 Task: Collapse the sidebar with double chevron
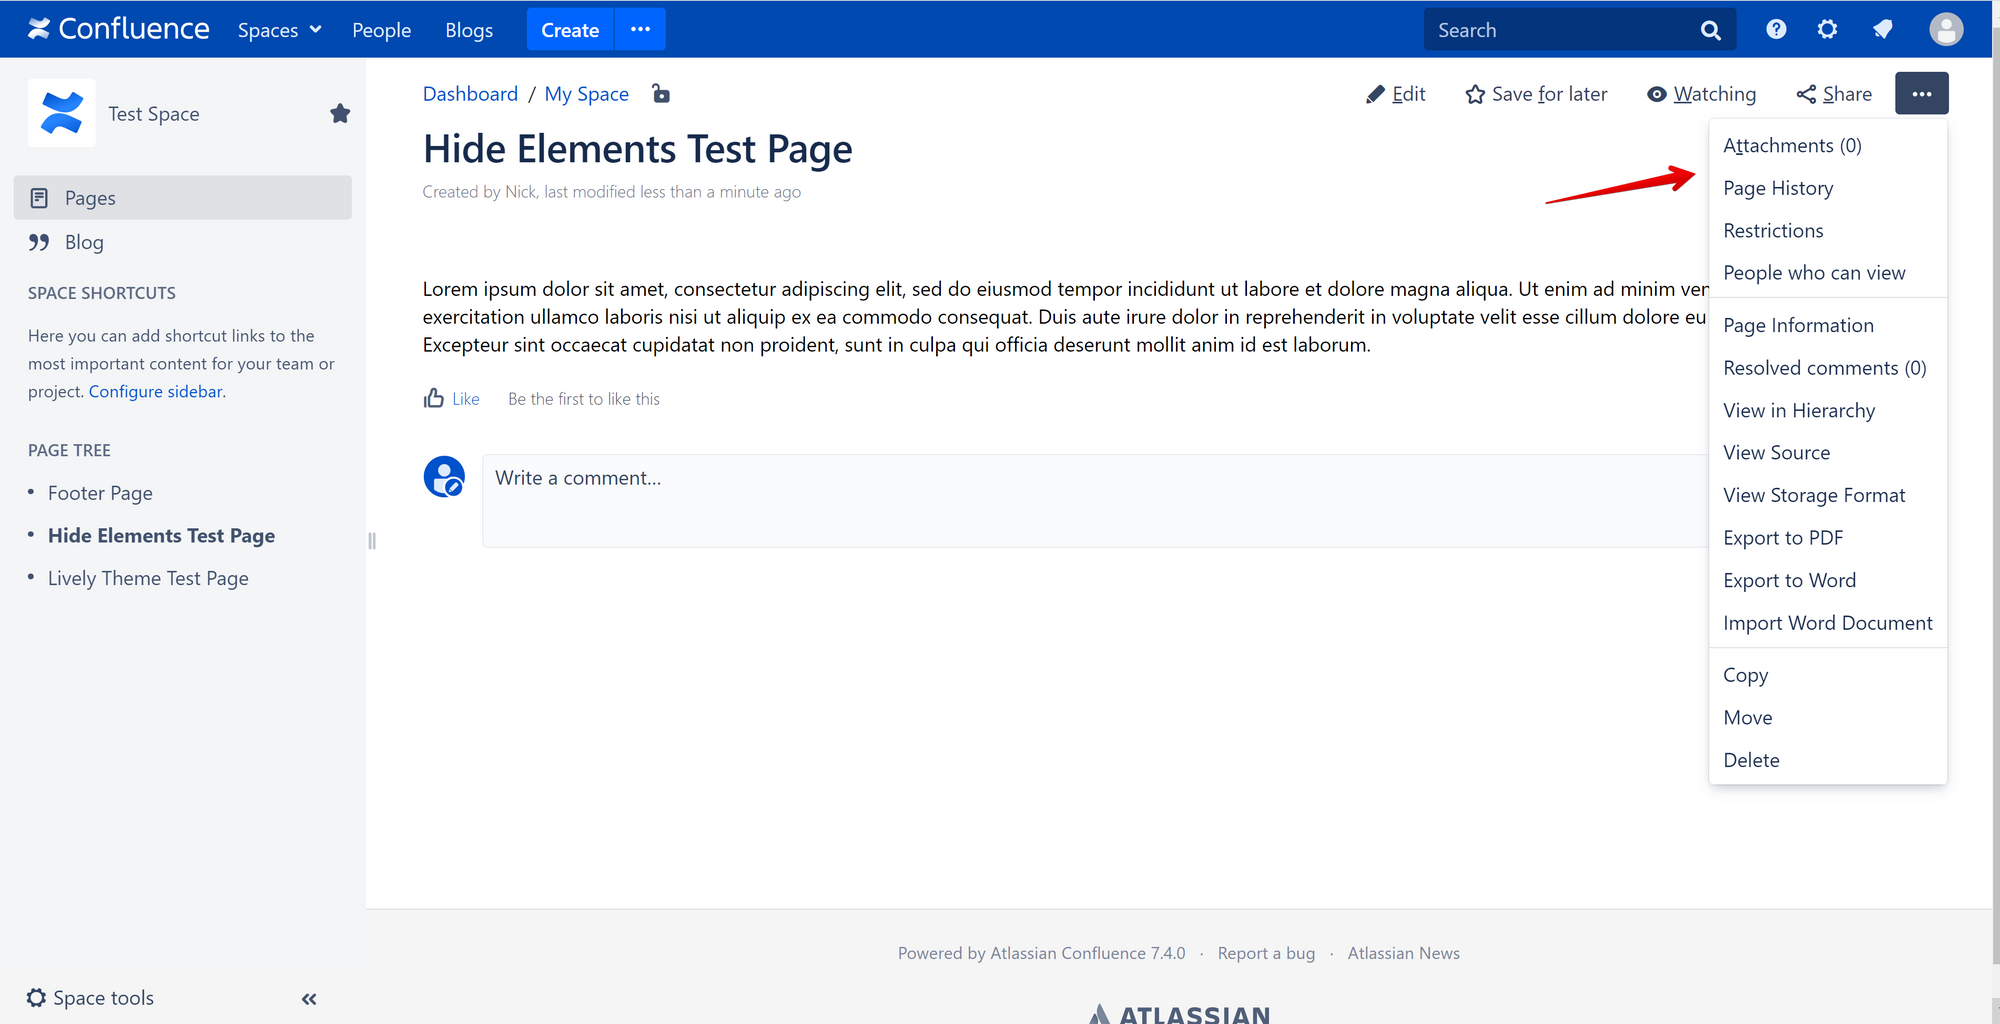(x=309, y=998)
